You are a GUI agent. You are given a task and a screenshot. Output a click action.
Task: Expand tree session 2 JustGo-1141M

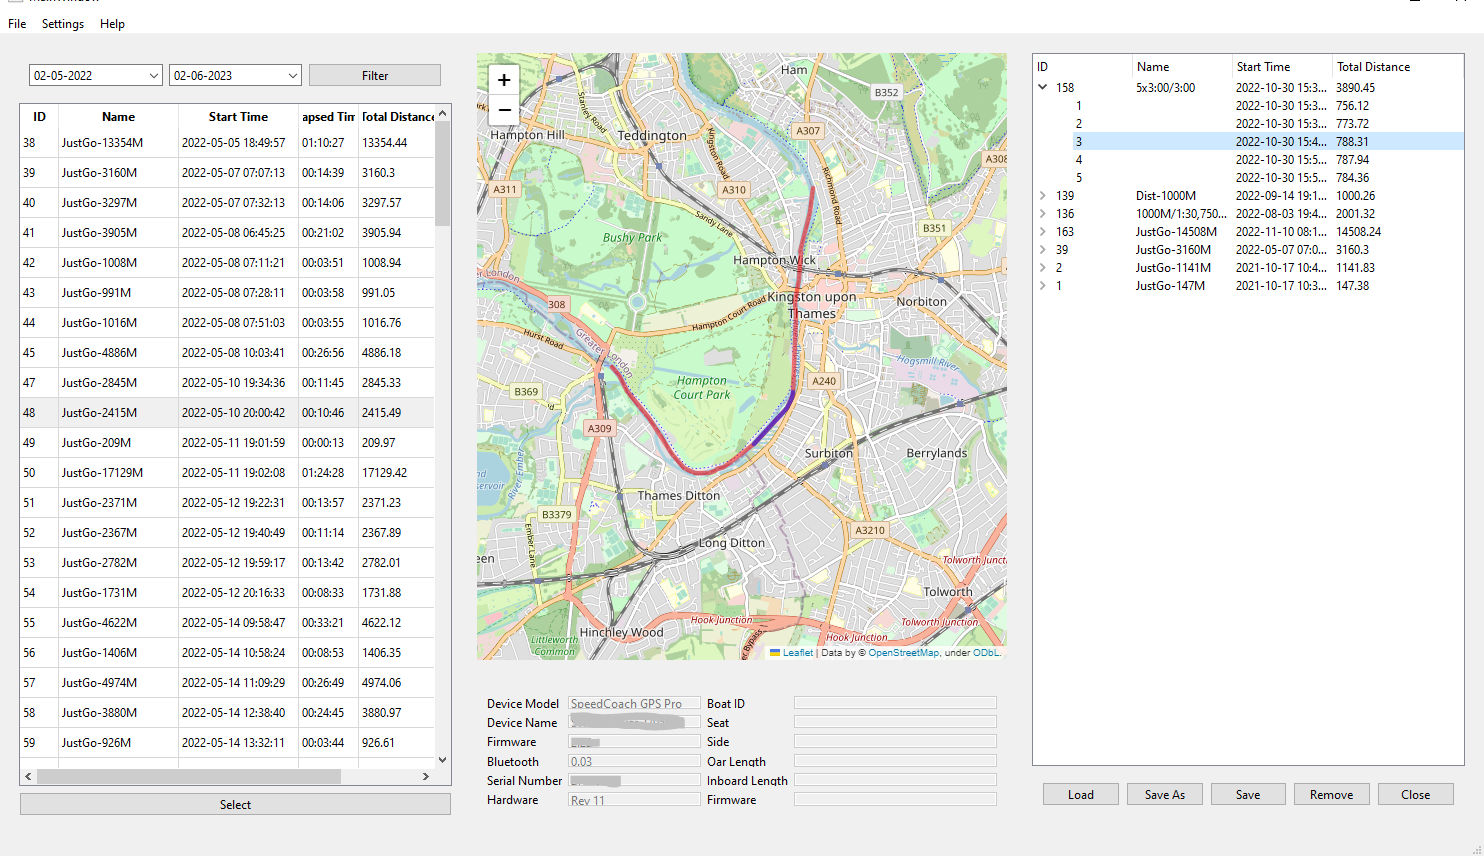1043,267
